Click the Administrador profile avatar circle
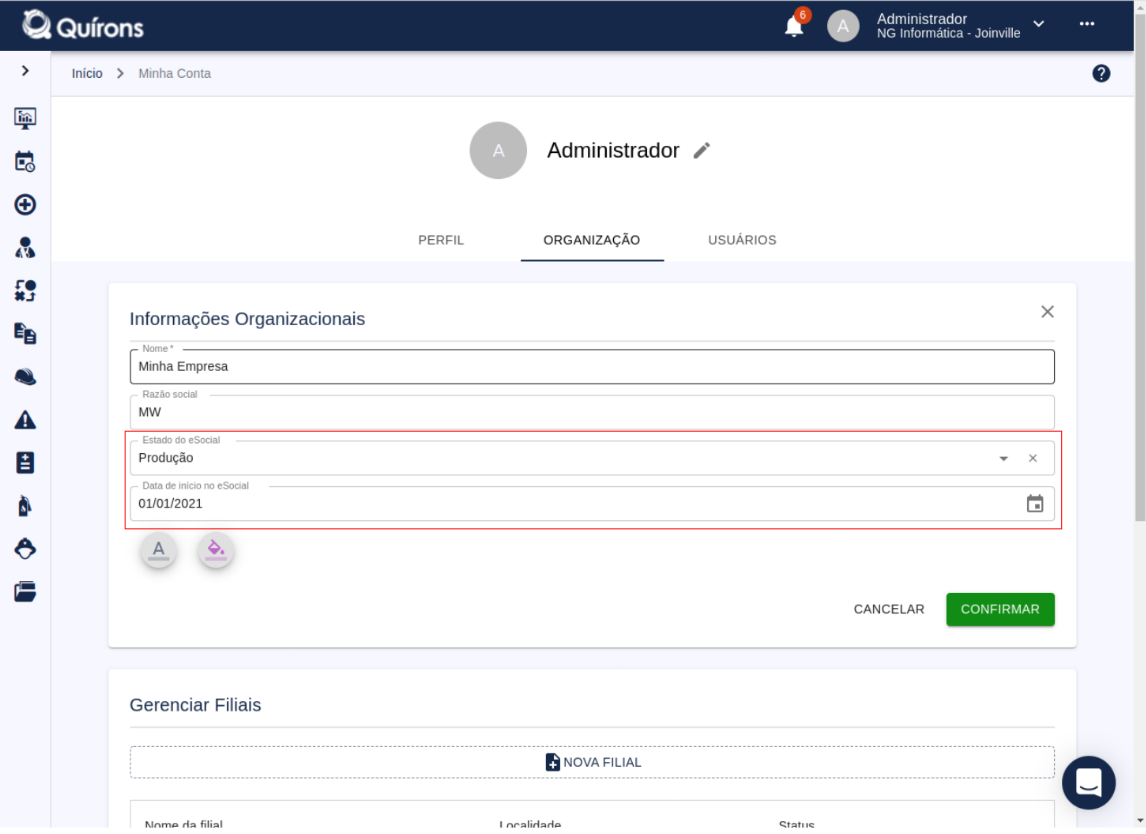The width and height of the screenshot is (1146, 834). click(498, 151)
